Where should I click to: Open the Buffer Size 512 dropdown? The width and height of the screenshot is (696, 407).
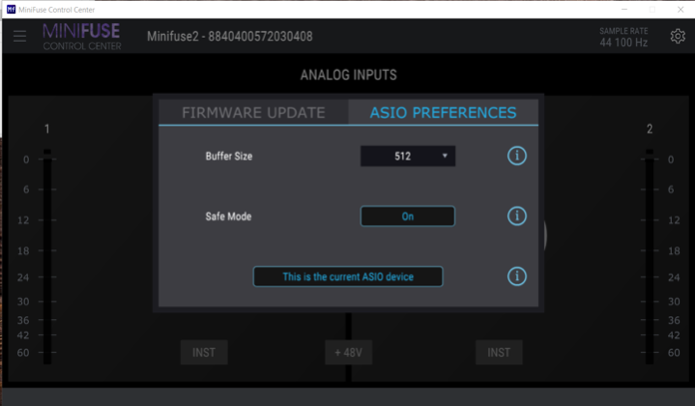[x=407, y=156]
